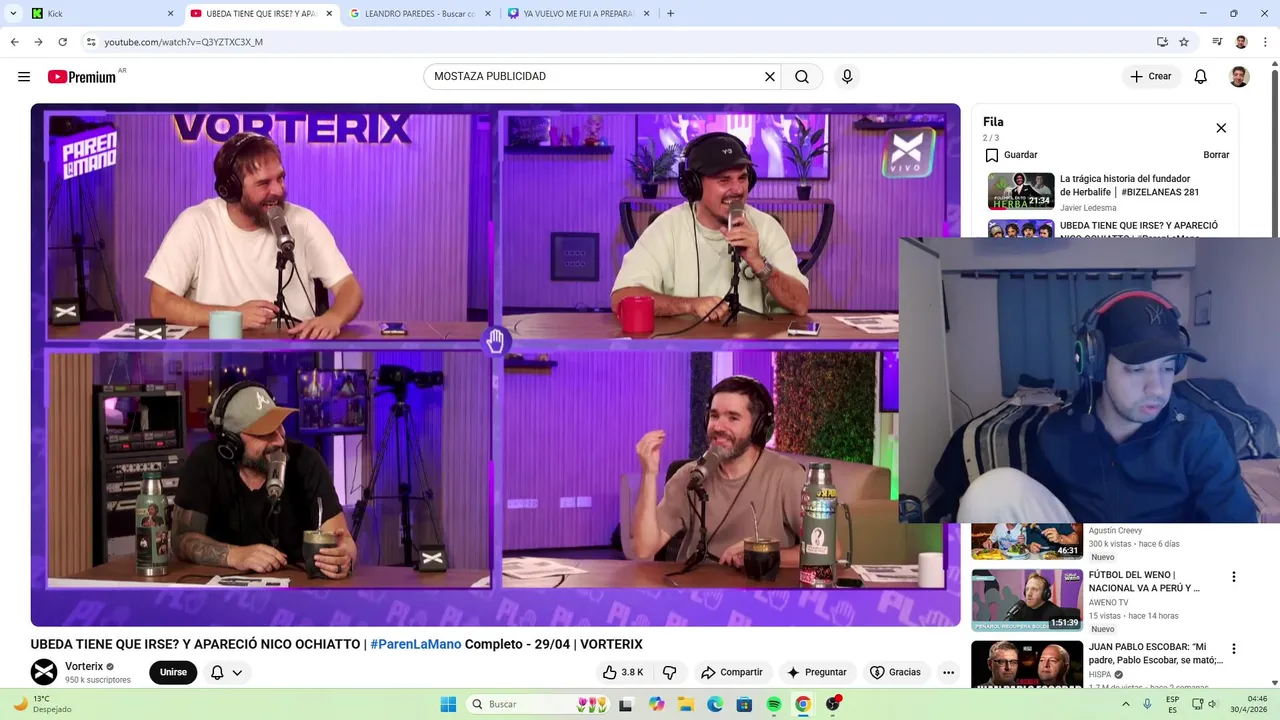The image size is (1280, 720).
Task: Click the main video player
Action: point(495,365)
